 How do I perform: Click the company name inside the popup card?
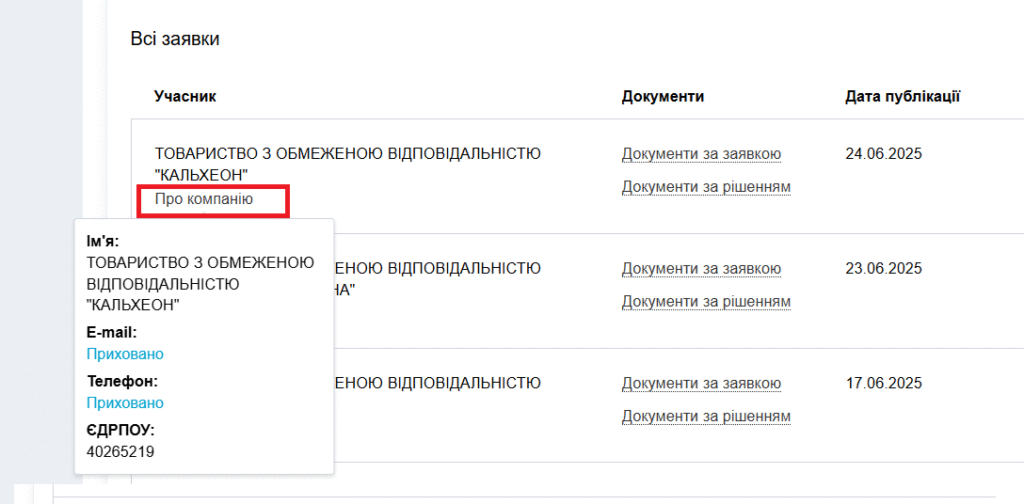[x=200, y=283]
